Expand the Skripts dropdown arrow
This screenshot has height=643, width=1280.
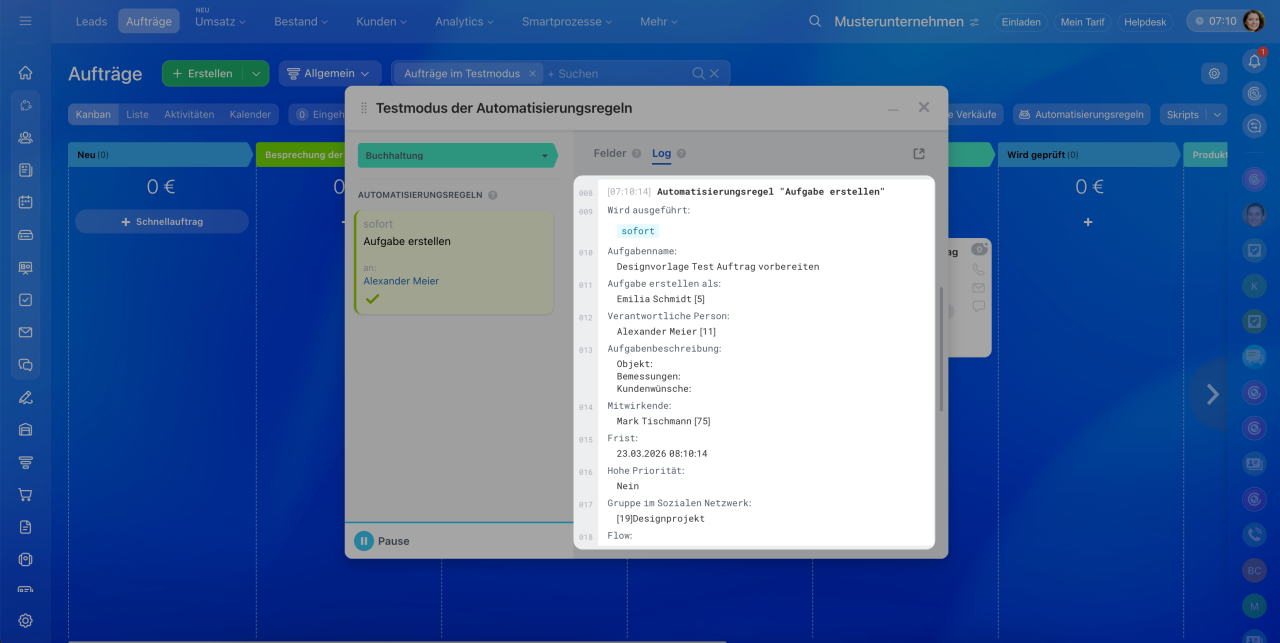[x=1217, y=114]
